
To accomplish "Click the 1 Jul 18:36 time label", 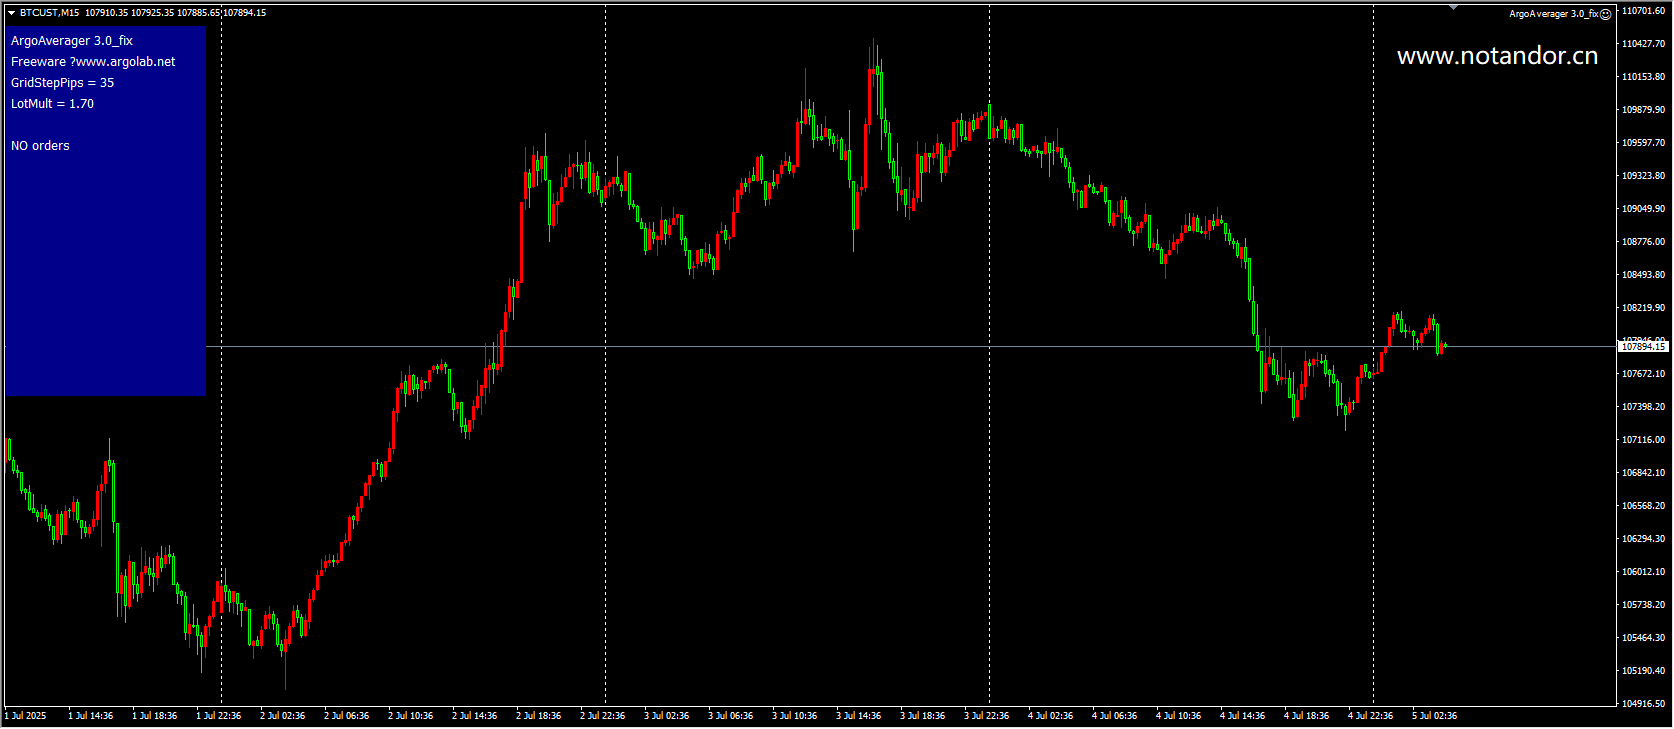I will tap(154, 716).
